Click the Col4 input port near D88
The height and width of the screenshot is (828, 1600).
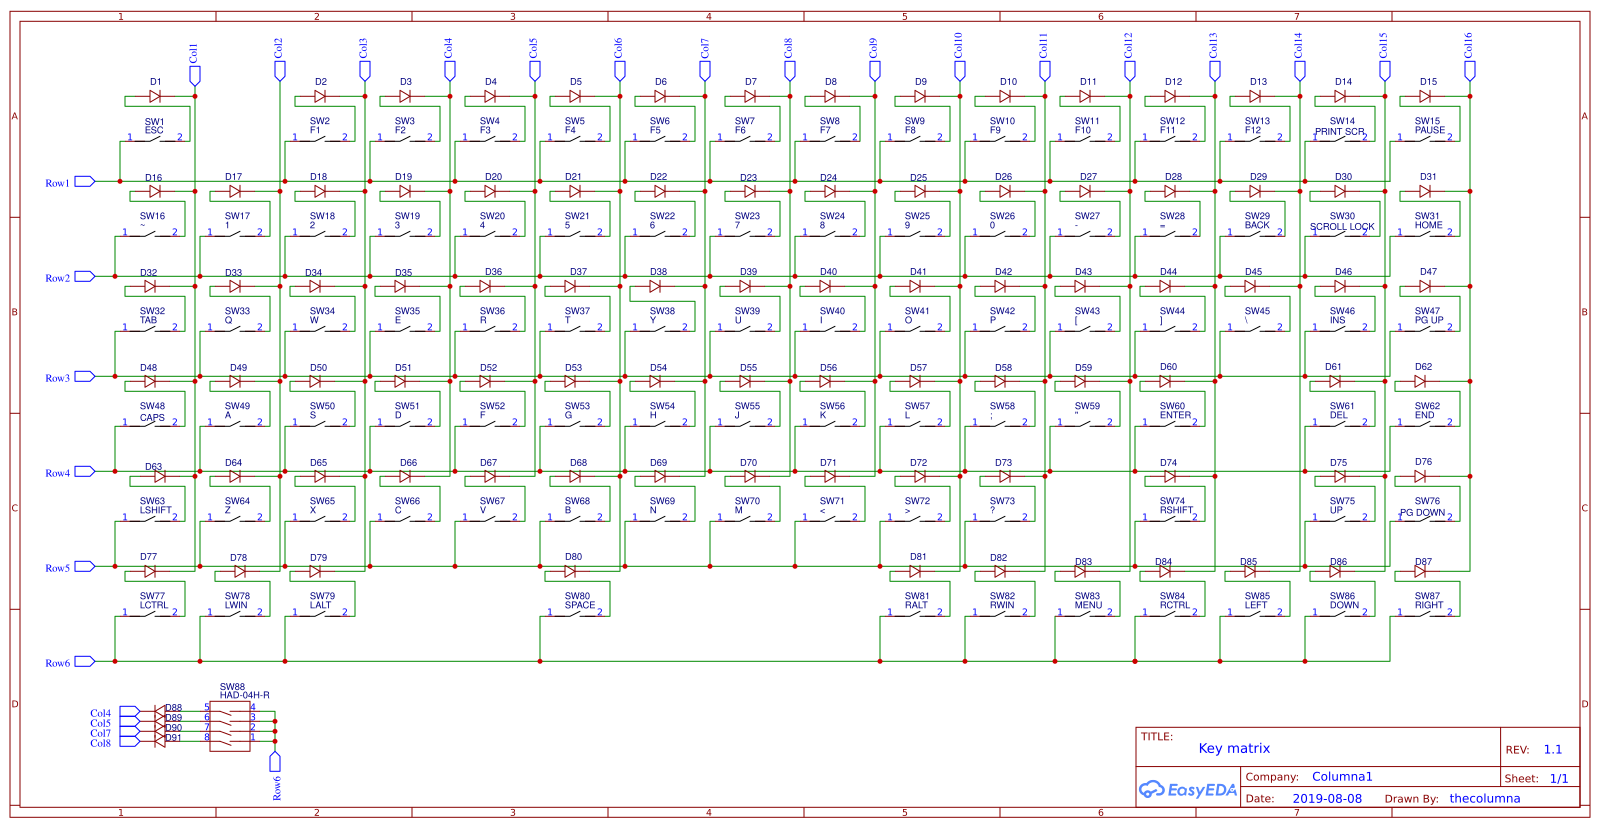pyautogui.click(x=130, y=712)
